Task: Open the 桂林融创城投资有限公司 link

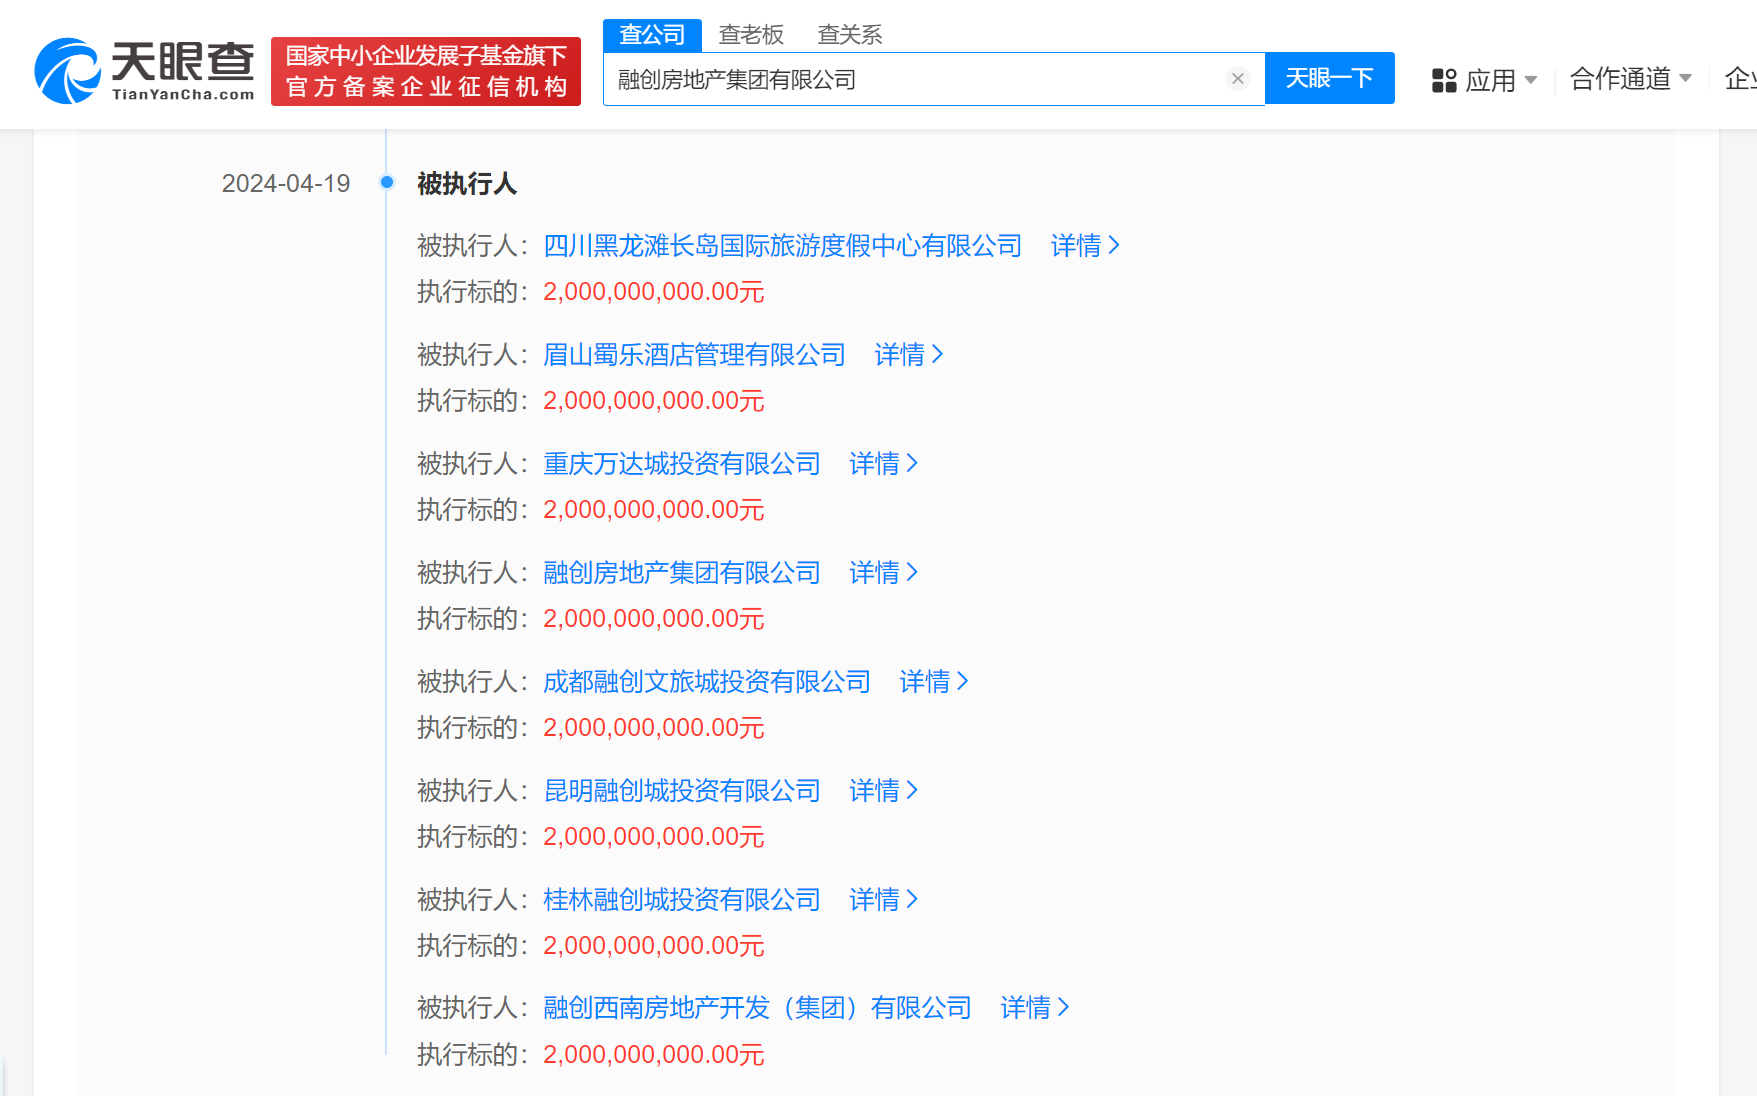Action: point(680,899)
